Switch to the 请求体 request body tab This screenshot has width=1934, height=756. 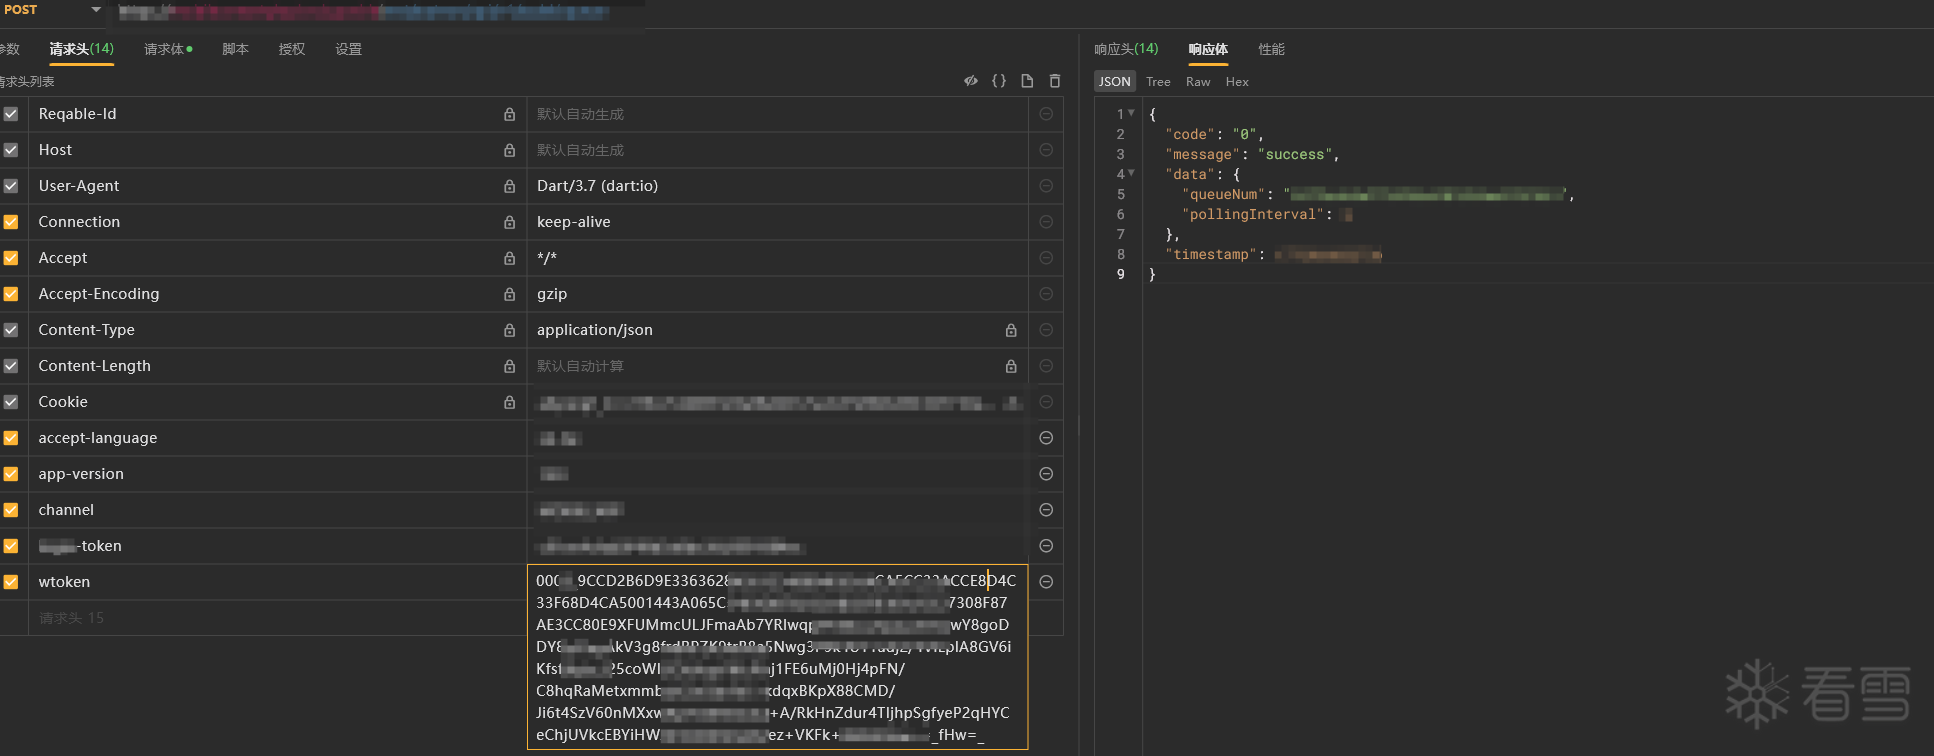(167, 49)
